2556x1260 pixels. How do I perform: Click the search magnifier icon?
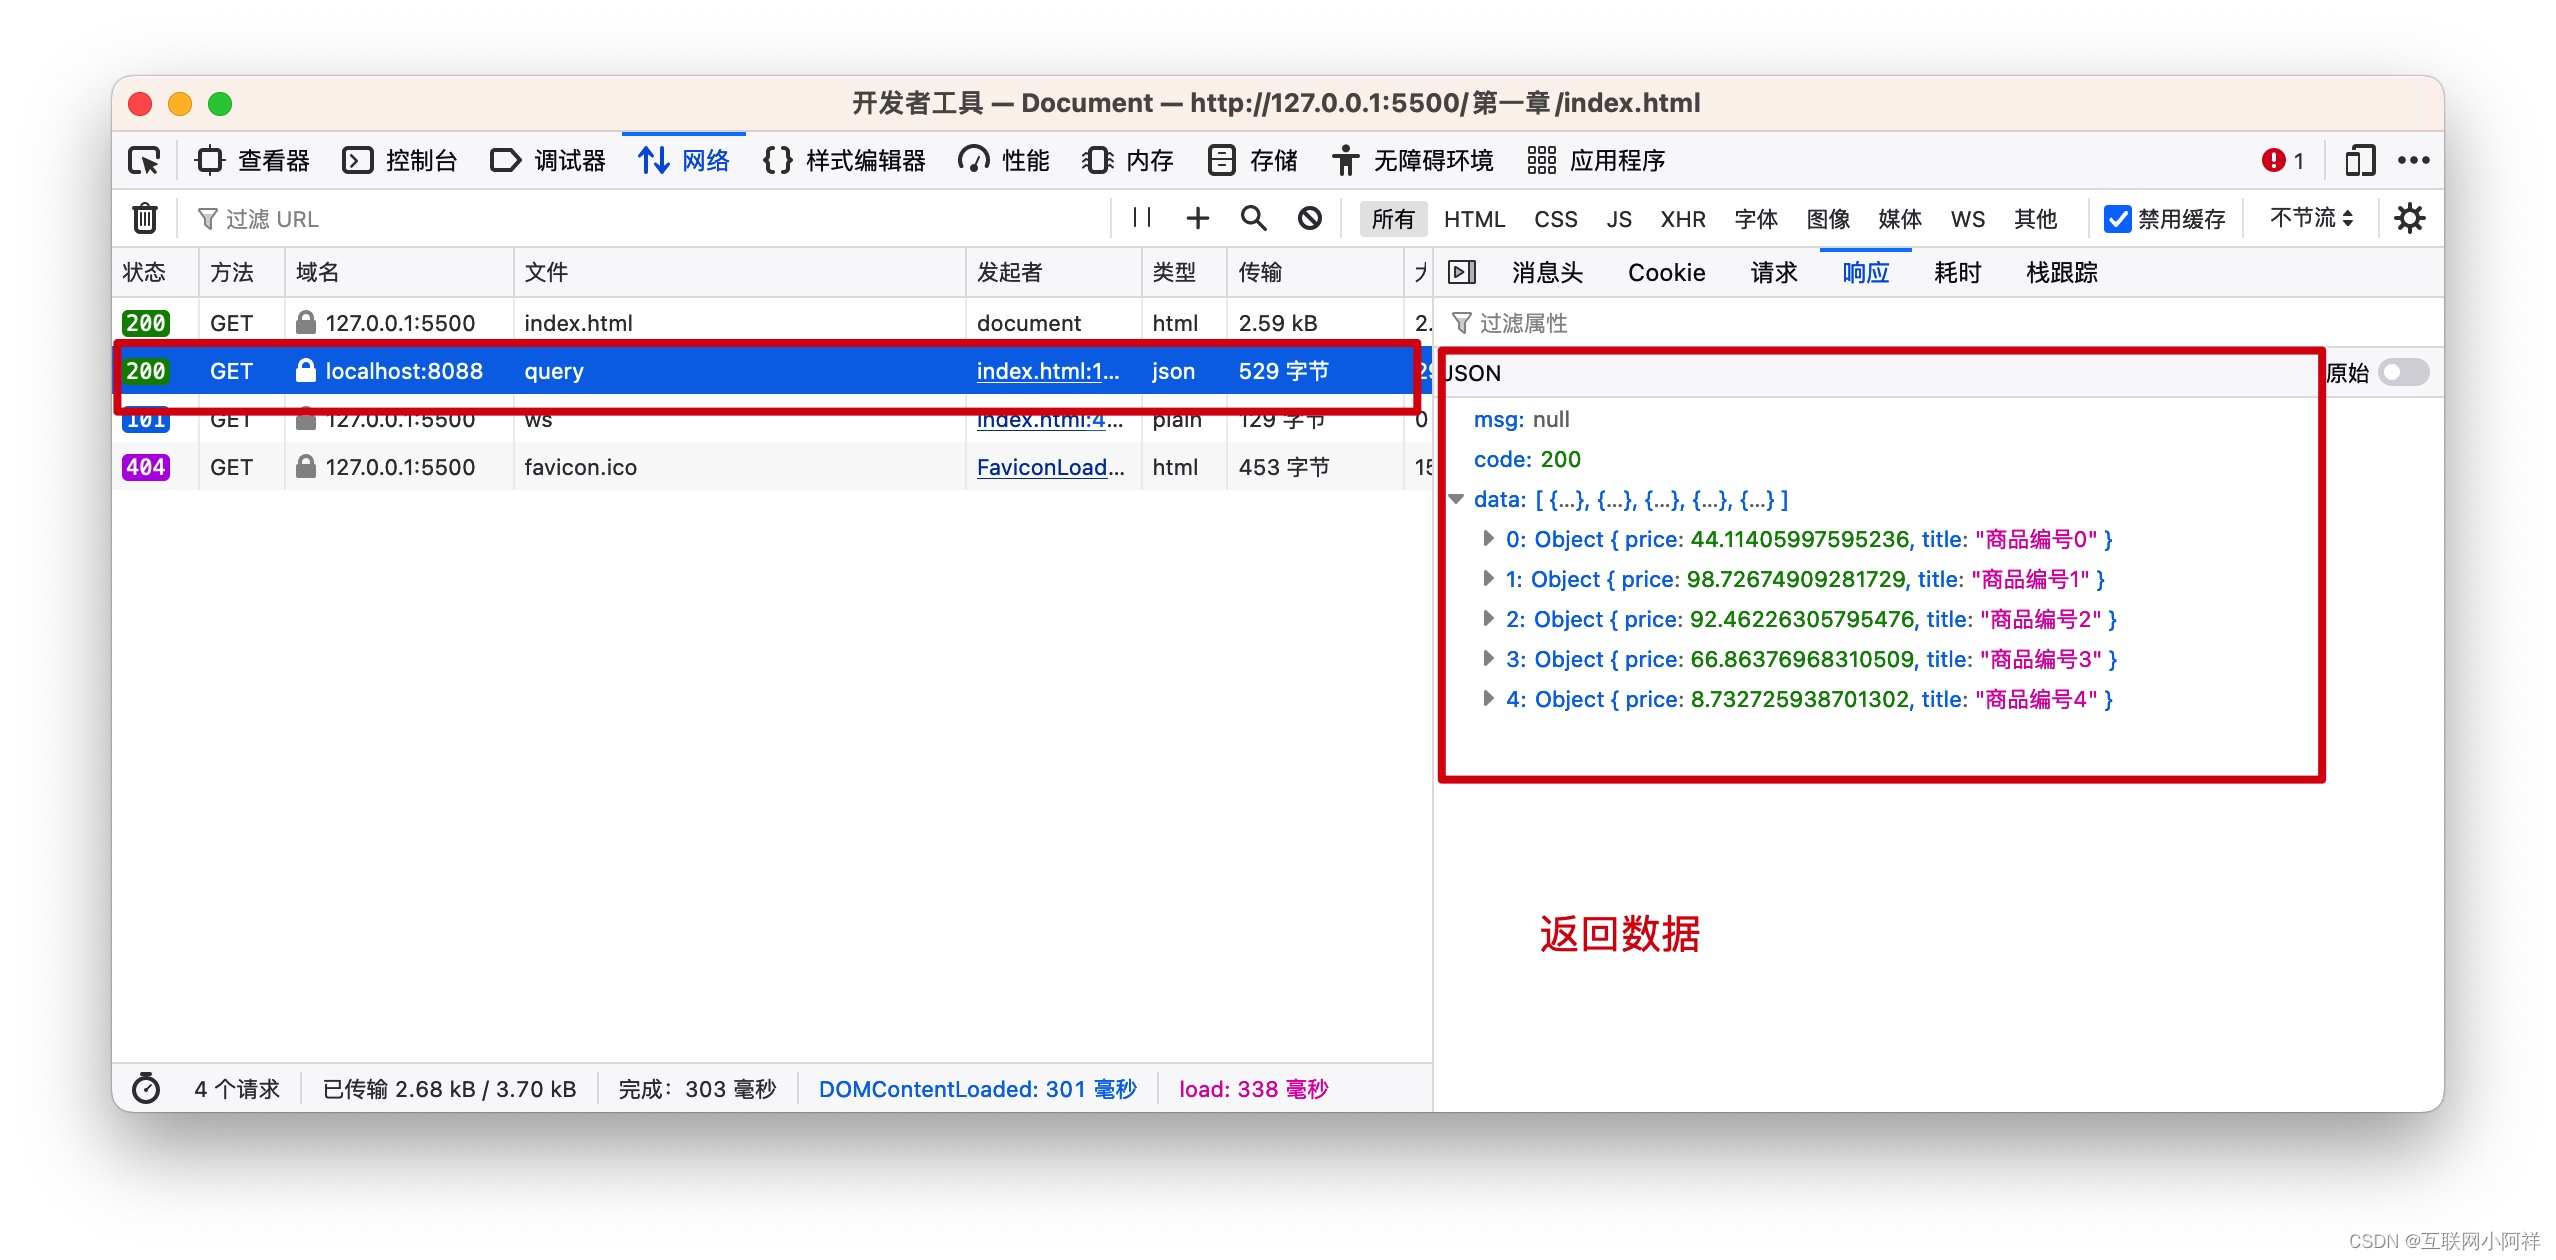(x=1253, y=218)
